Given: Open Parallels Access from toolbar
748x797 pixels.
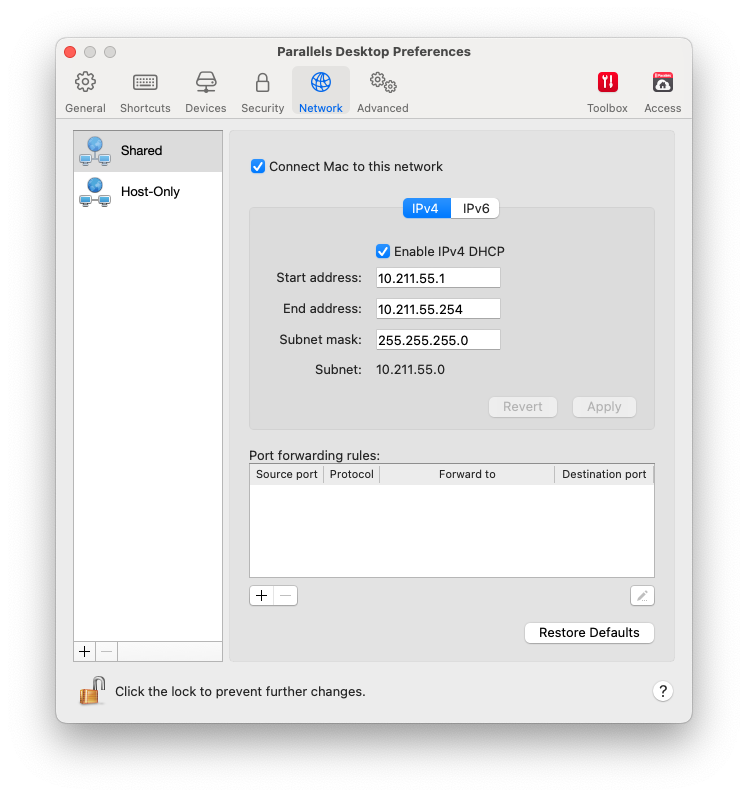Looking at the screenshot, I should tap(662, 91).
